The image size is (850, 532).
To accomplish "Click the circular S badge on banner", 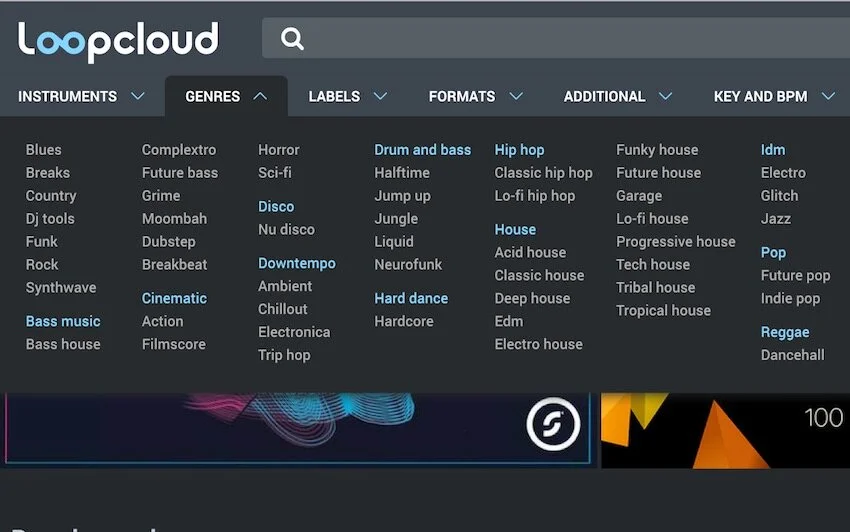I will tap(553, 424).
